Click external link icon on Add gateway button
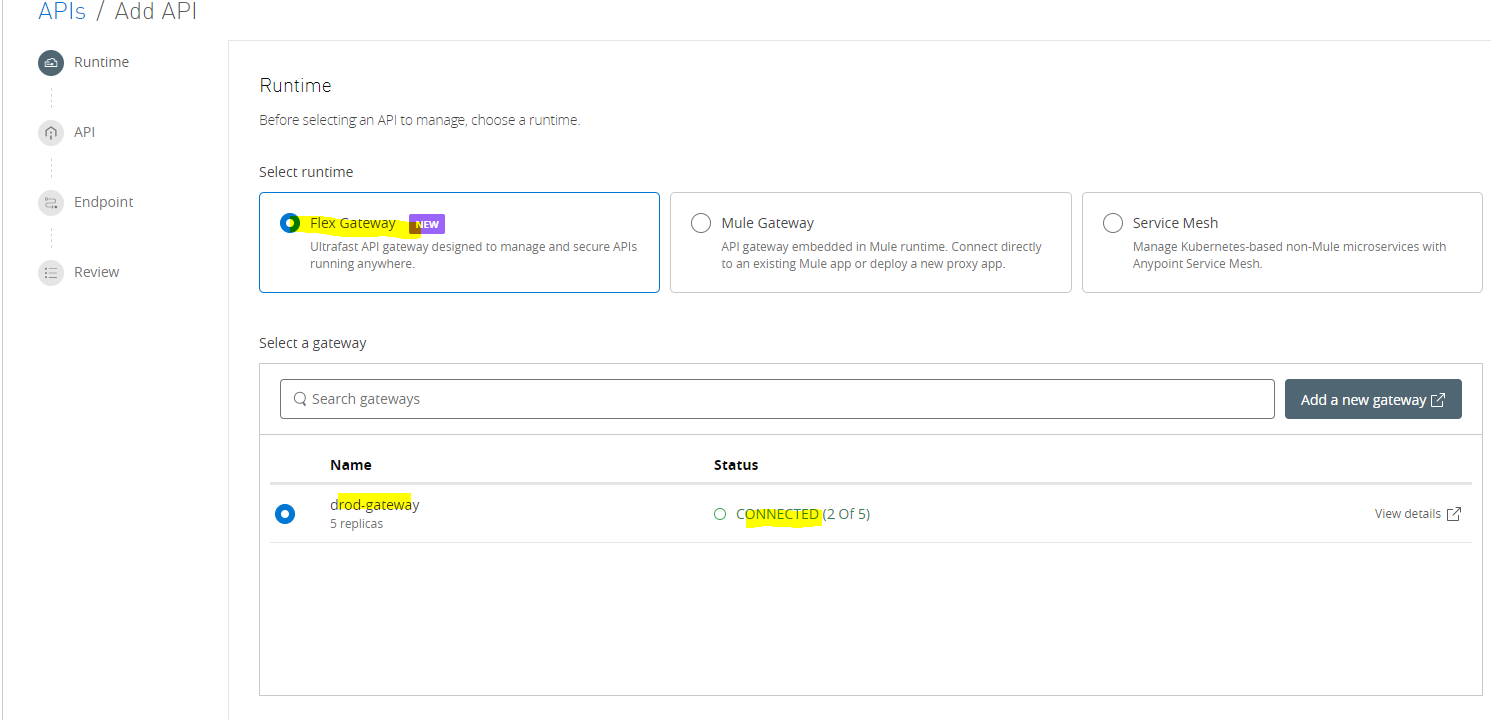 coord(1438,400)
